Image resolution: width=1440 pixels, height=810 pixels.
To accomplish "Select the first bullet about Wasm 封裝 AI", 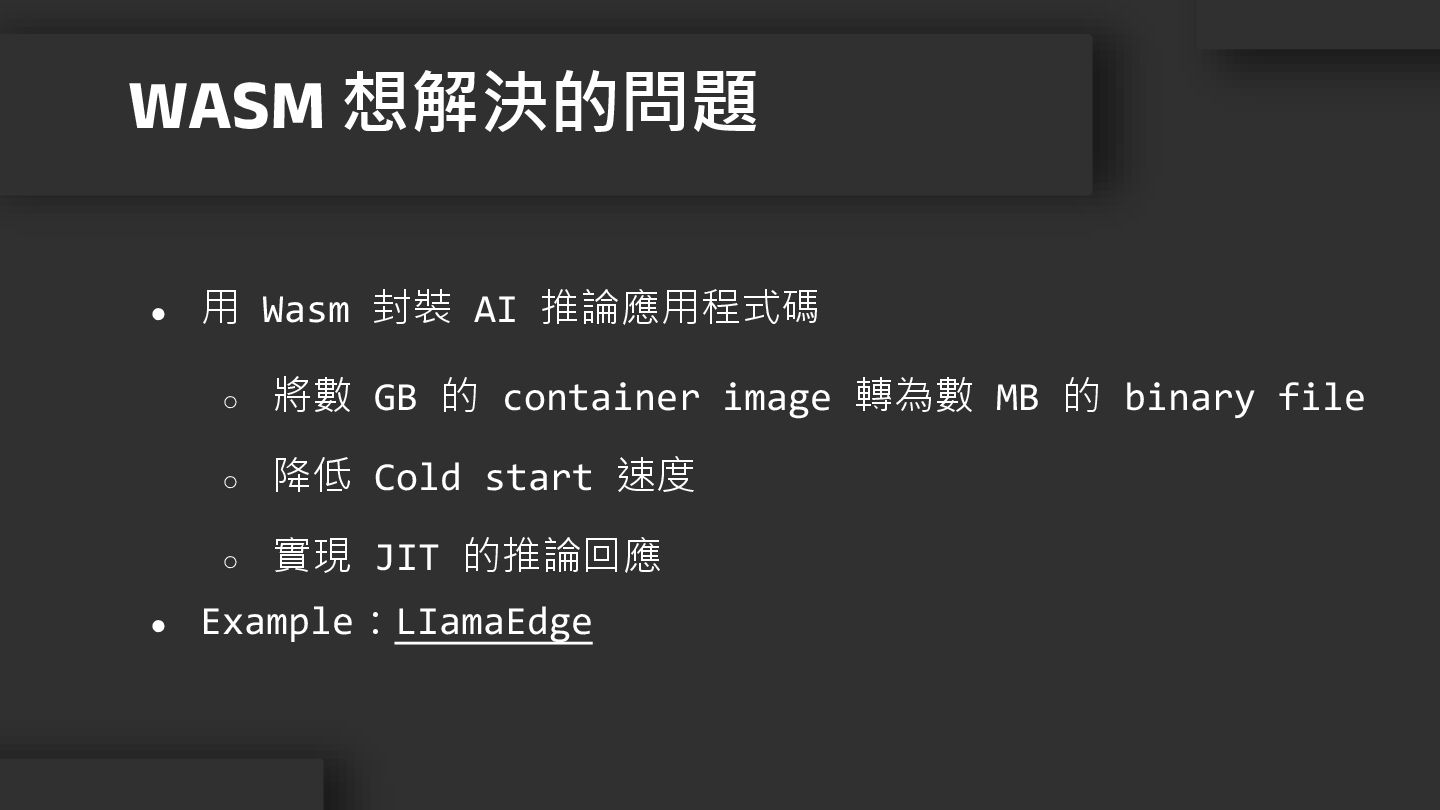I will [510, 308].
